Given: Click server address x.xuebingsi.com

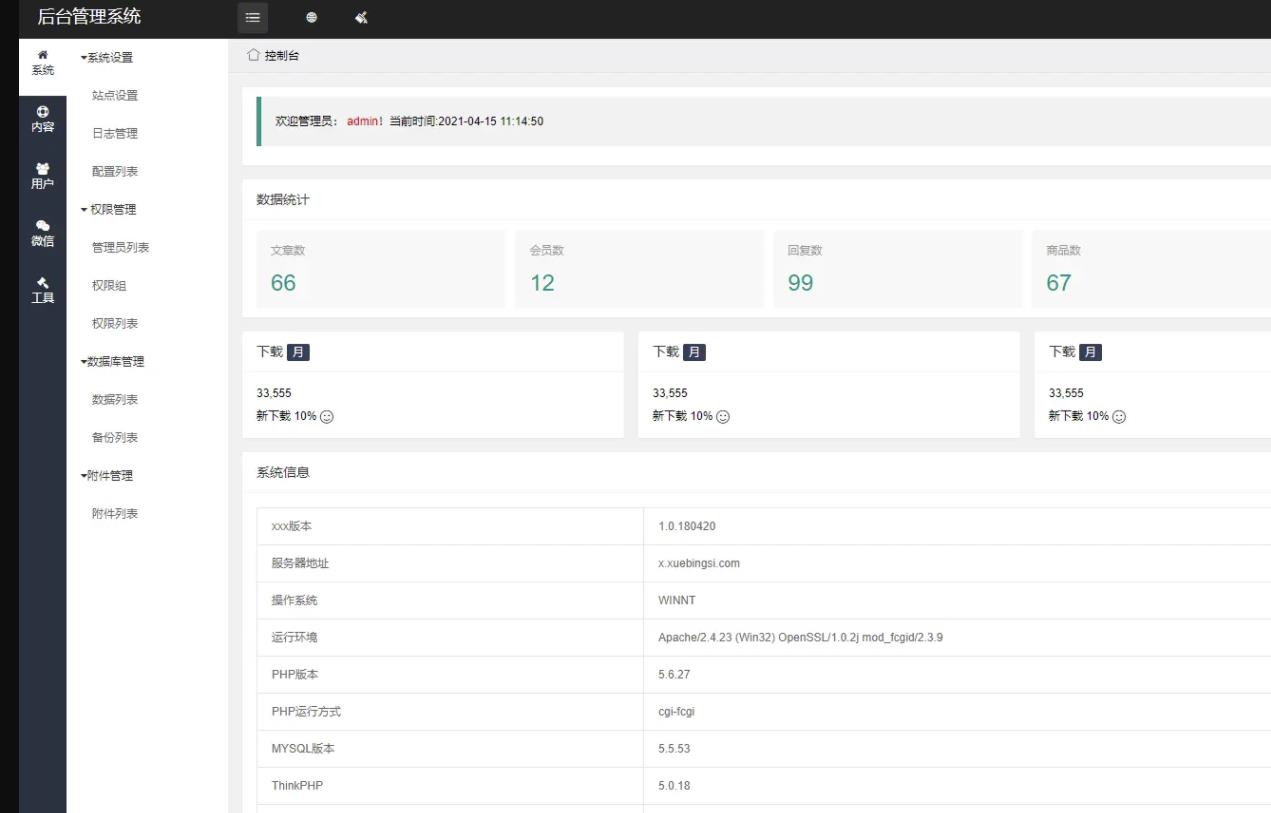Looking at the screenshot, I should tap(699, 563).
